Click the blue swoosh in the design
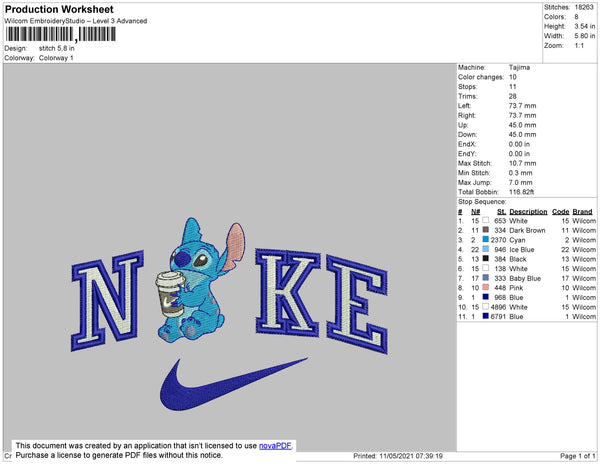600x464 pixels. point(233,384)
